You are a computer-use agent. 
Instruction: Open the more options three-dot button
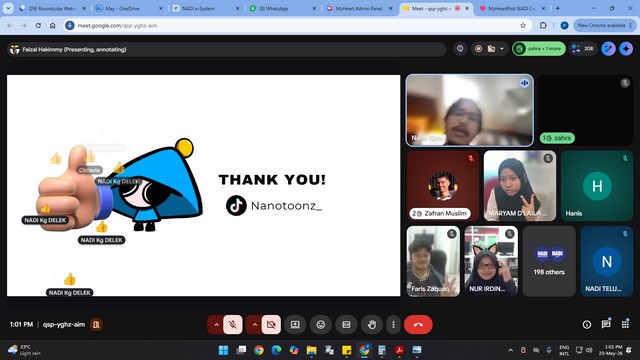(393, 324)
